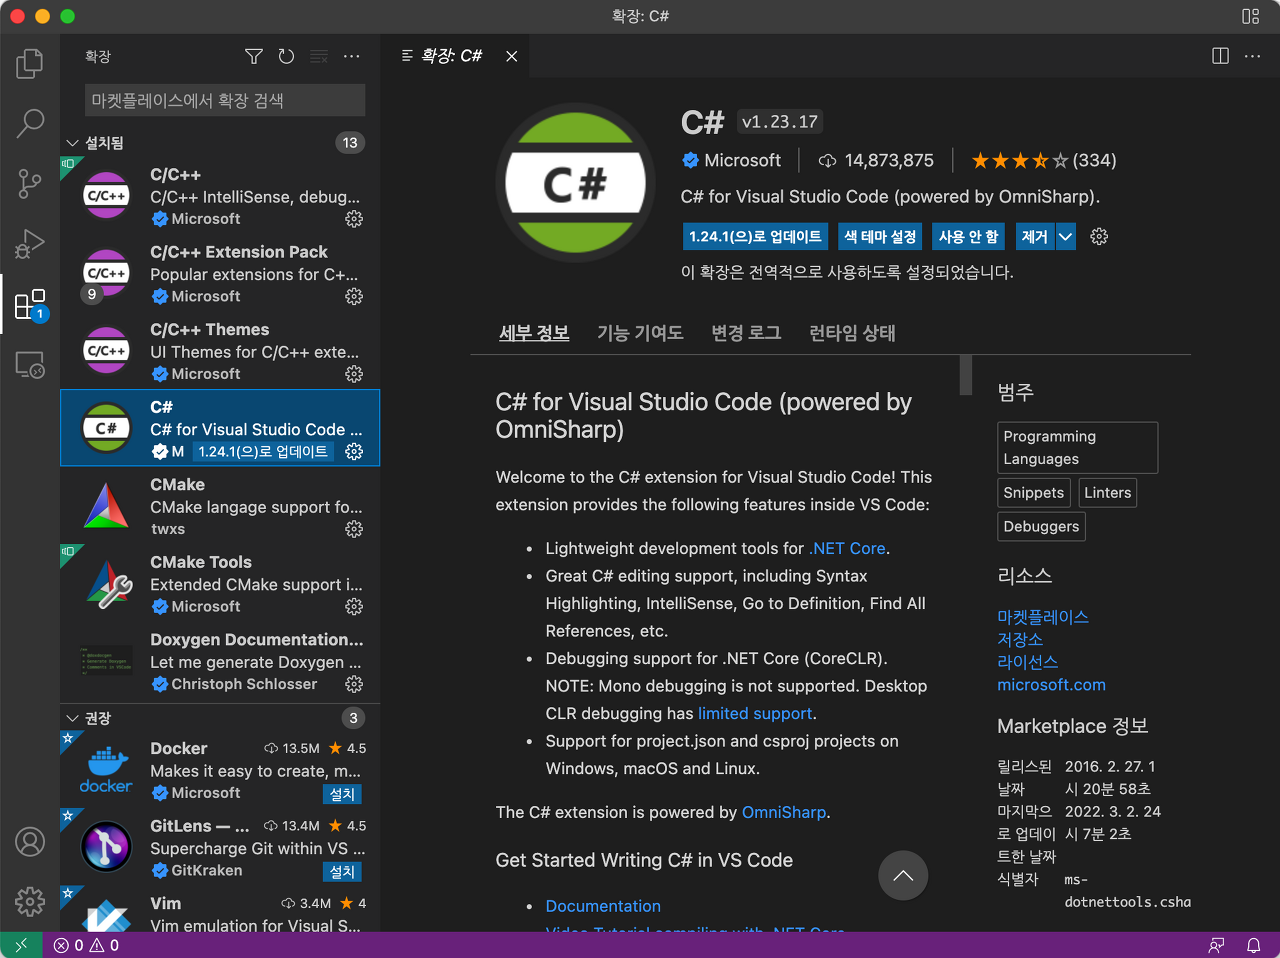Open the Accounts icon
1280x958 pixels.
(30, 842)
